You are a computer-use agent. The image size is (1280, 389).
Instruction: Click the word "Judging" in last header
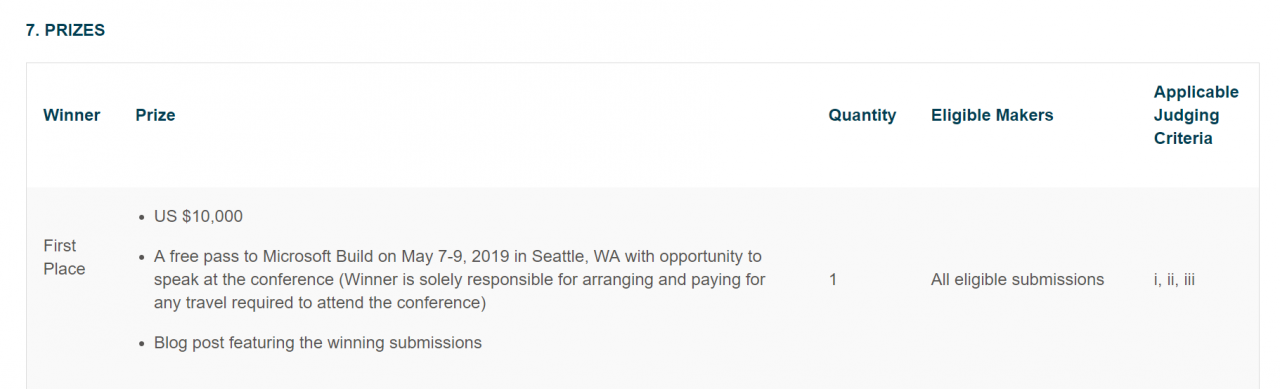[x=1186, y=115]
